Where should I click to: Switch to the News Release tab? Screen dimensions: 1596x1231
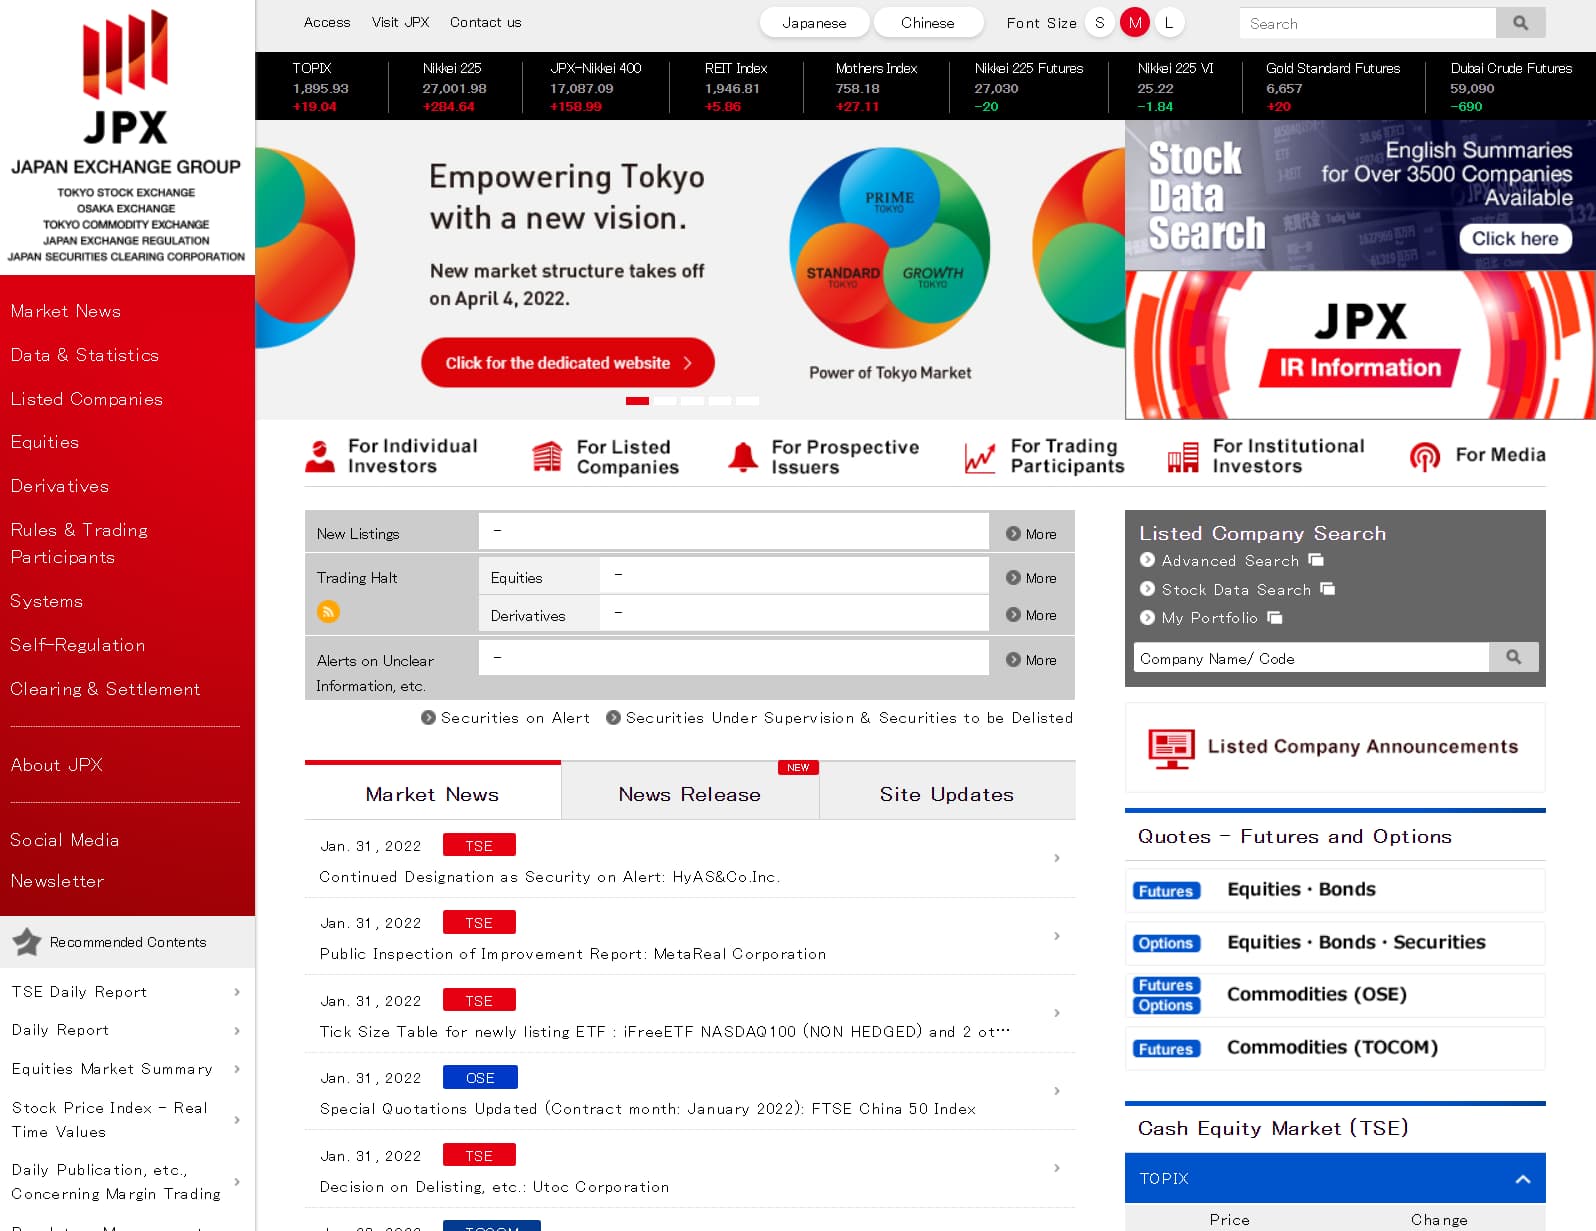(x=690, y=792)
